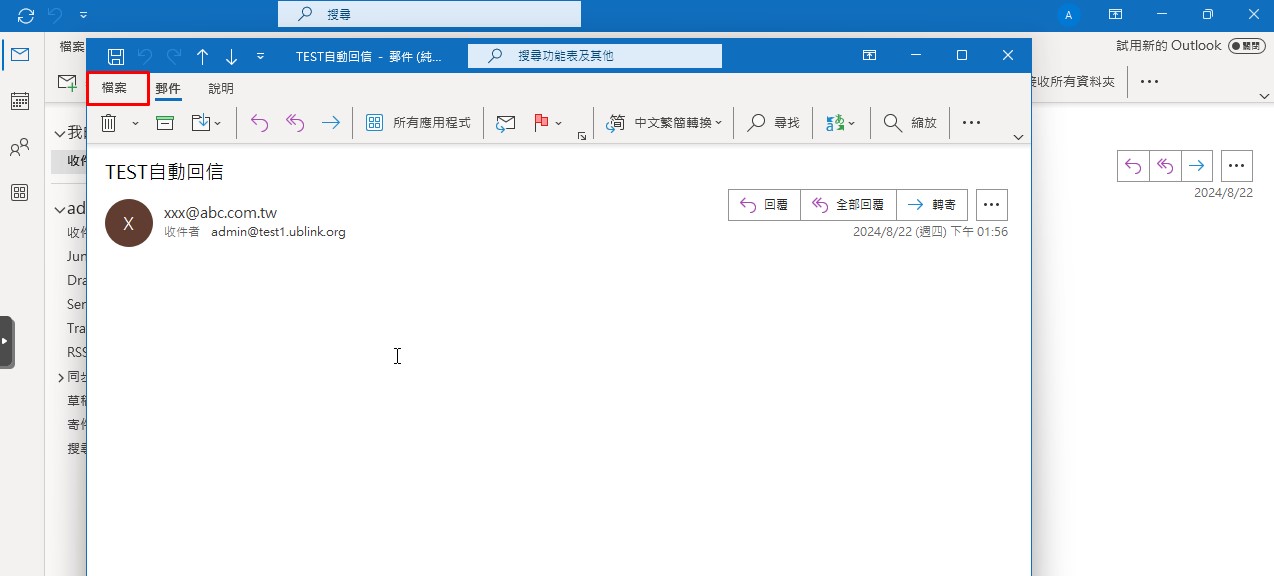Screen dimensions: 1274x576
Task: Open Calendar from left sidebar
Action: (19, 101)
